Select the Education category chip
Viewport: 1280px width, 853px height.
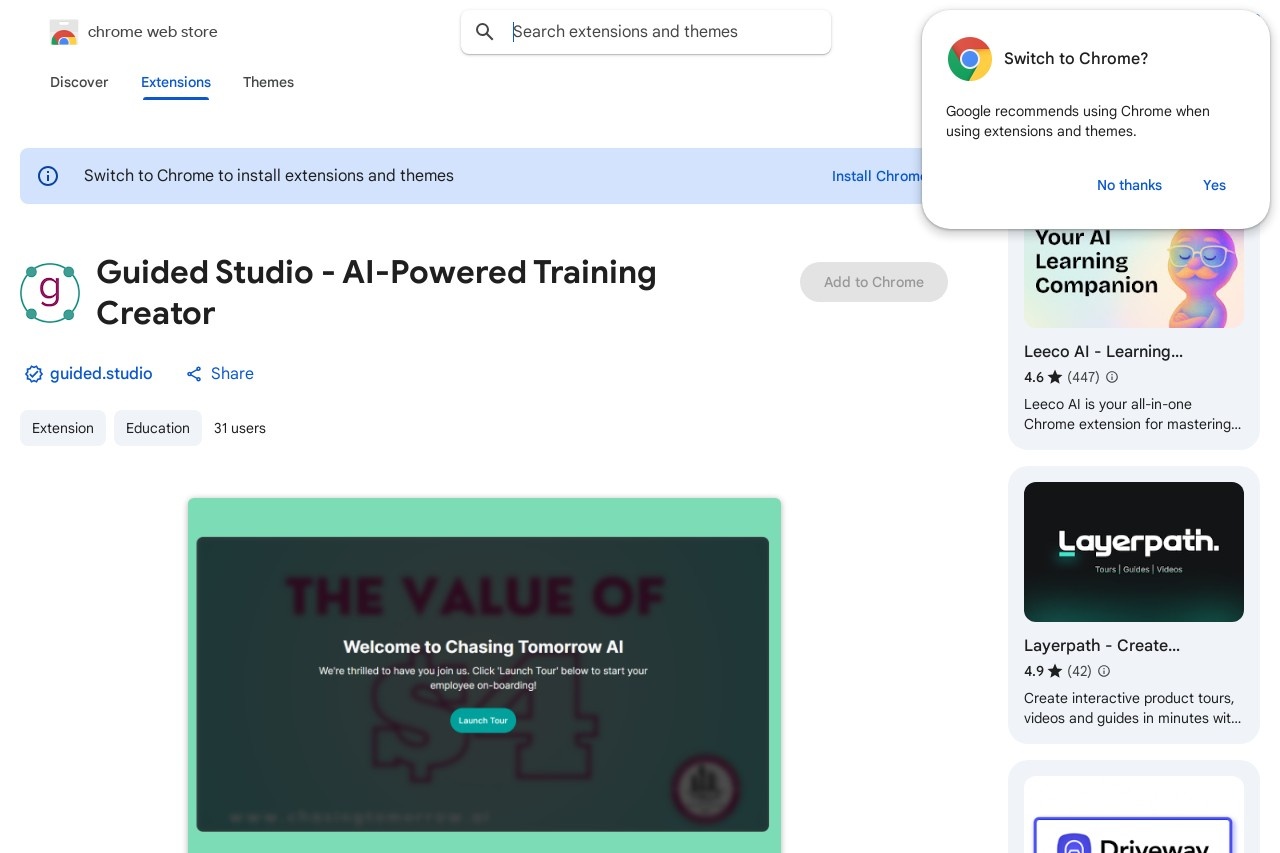(x=158, y=428)
